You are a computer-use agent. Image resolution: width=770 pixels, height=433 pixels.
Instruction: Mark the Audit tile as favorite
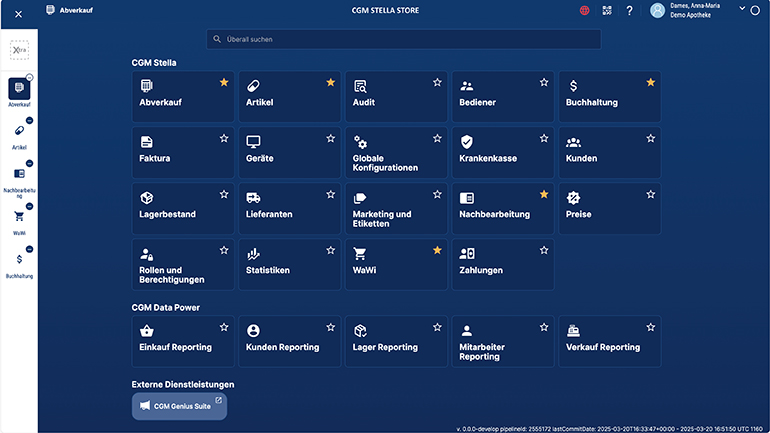pos(437,82)
